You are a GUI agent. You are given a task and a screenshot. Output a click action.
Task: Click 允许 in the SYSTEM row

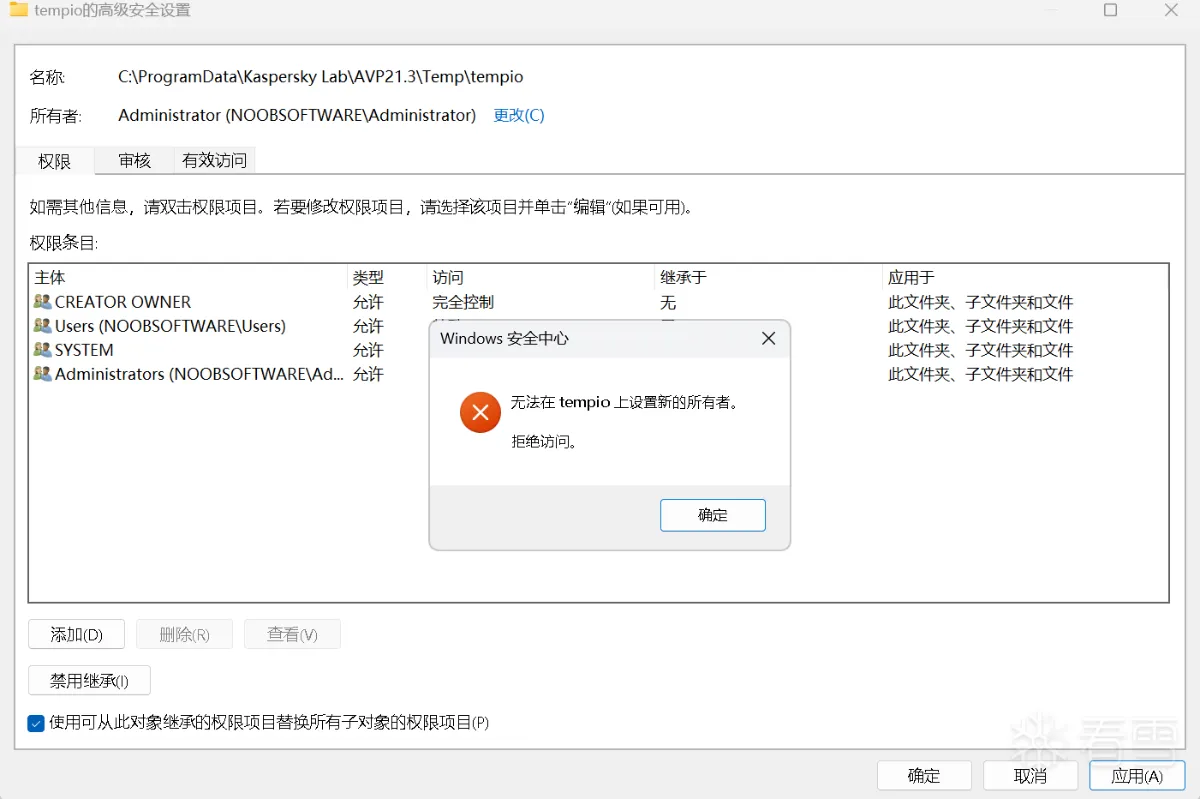coord(368,350)
